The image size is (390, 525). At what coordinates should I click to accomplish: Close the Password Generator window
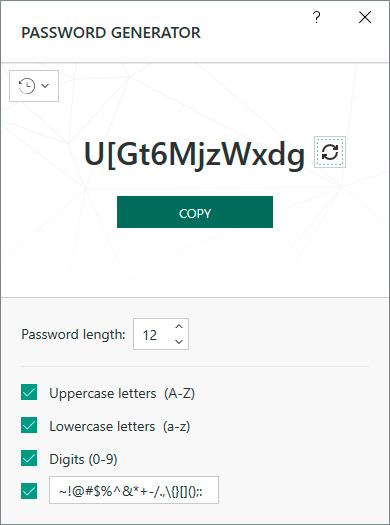point(365,17)
